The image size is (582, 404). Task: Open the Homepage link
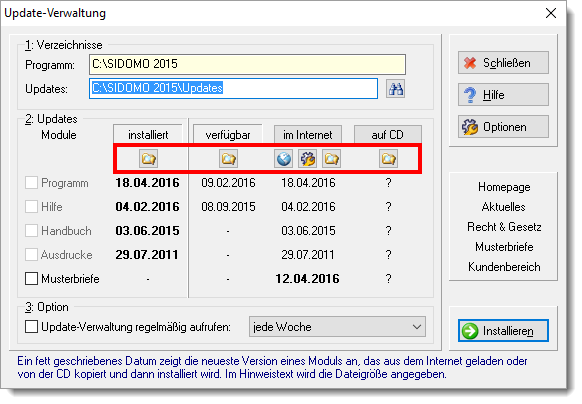point(504,187)
